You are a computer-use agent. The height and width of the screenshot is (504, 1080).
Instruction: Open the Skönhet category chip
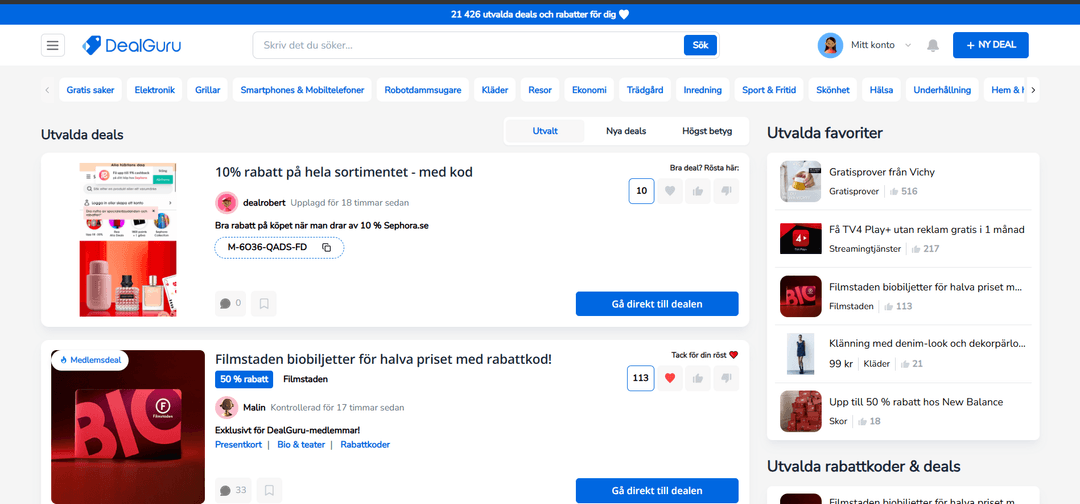point(832,90)
